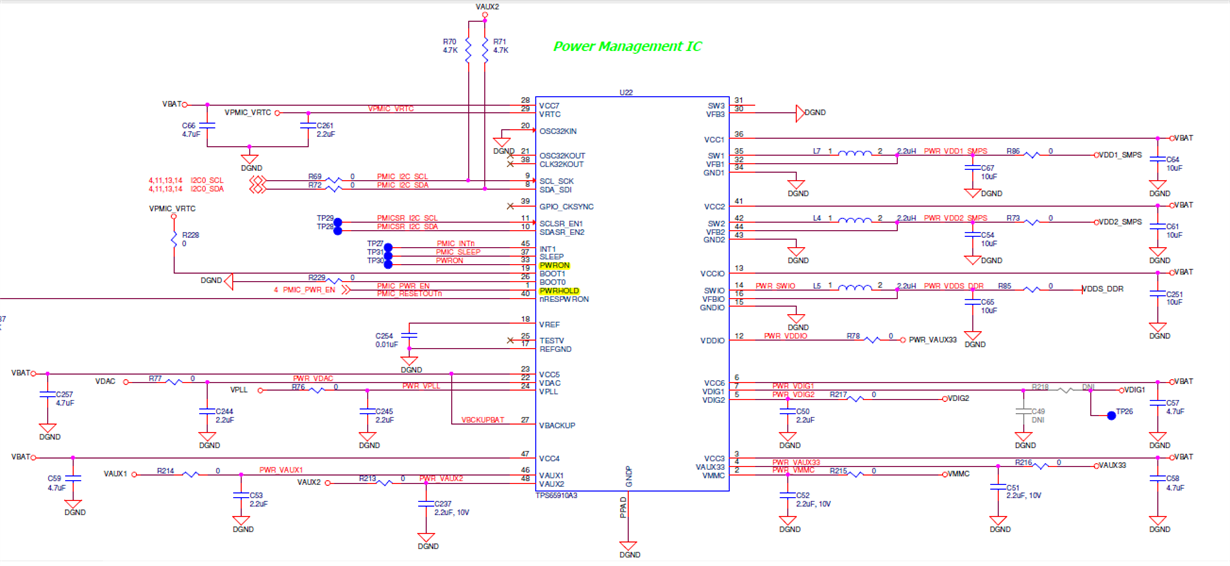Click the R228 resistor label
The image size is (1230, 566).
tap(191, 234)
